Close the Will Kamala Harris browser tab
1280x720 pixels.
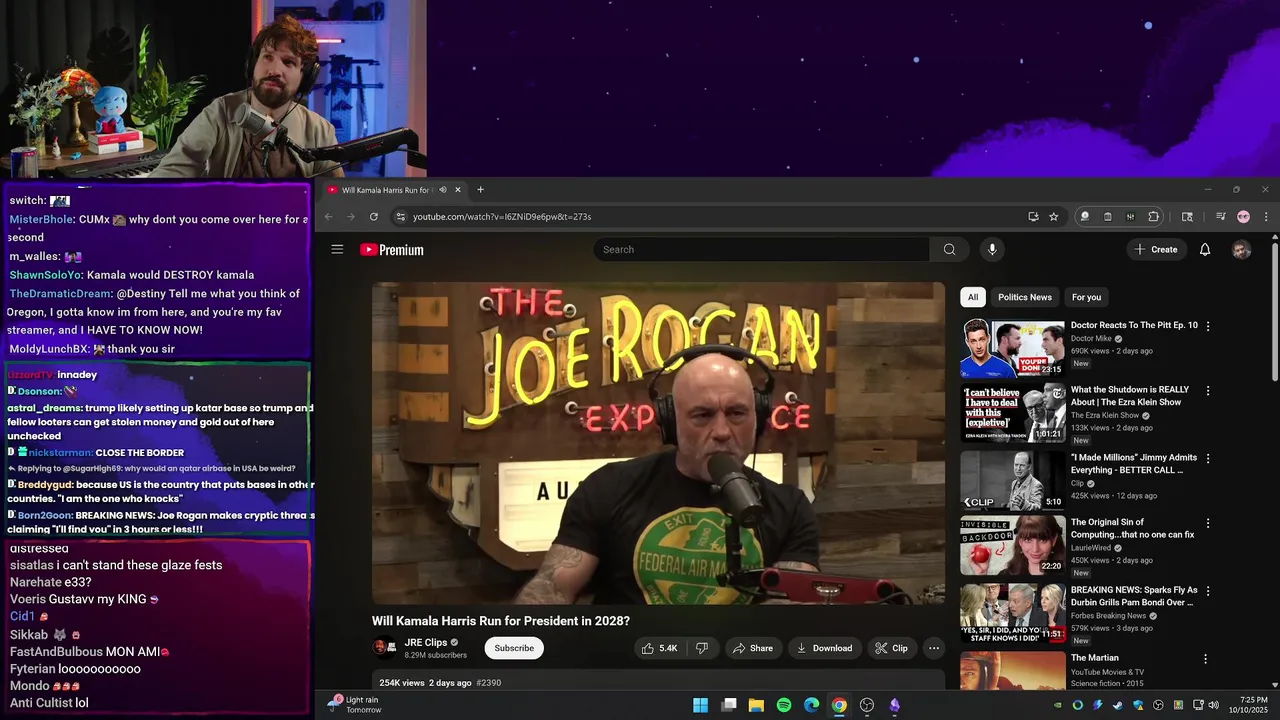tap(458, 190)
